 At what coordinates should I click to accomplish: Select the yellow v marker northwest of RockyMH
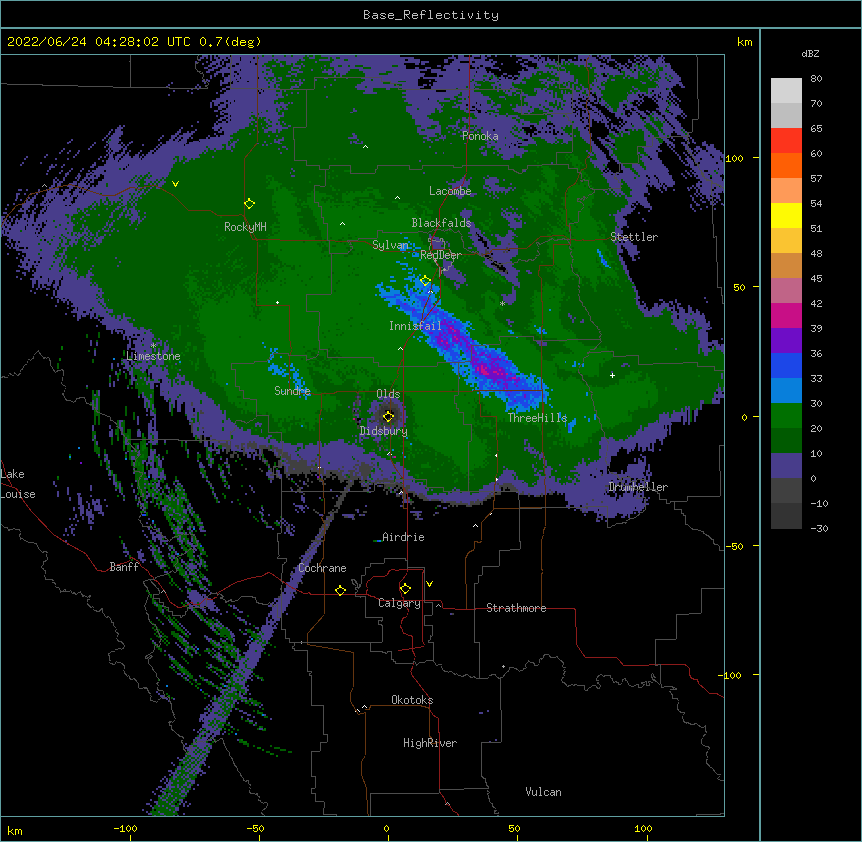tap(175, 184)
